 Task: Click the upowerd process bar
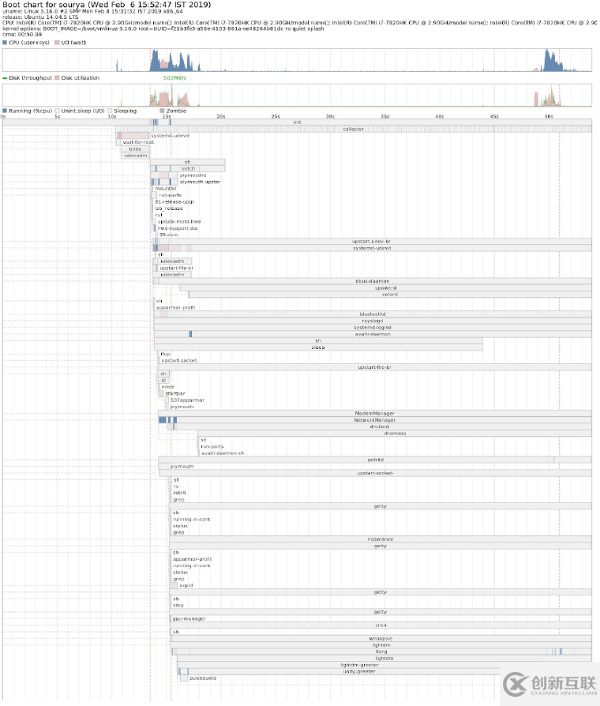click(386, 288)
